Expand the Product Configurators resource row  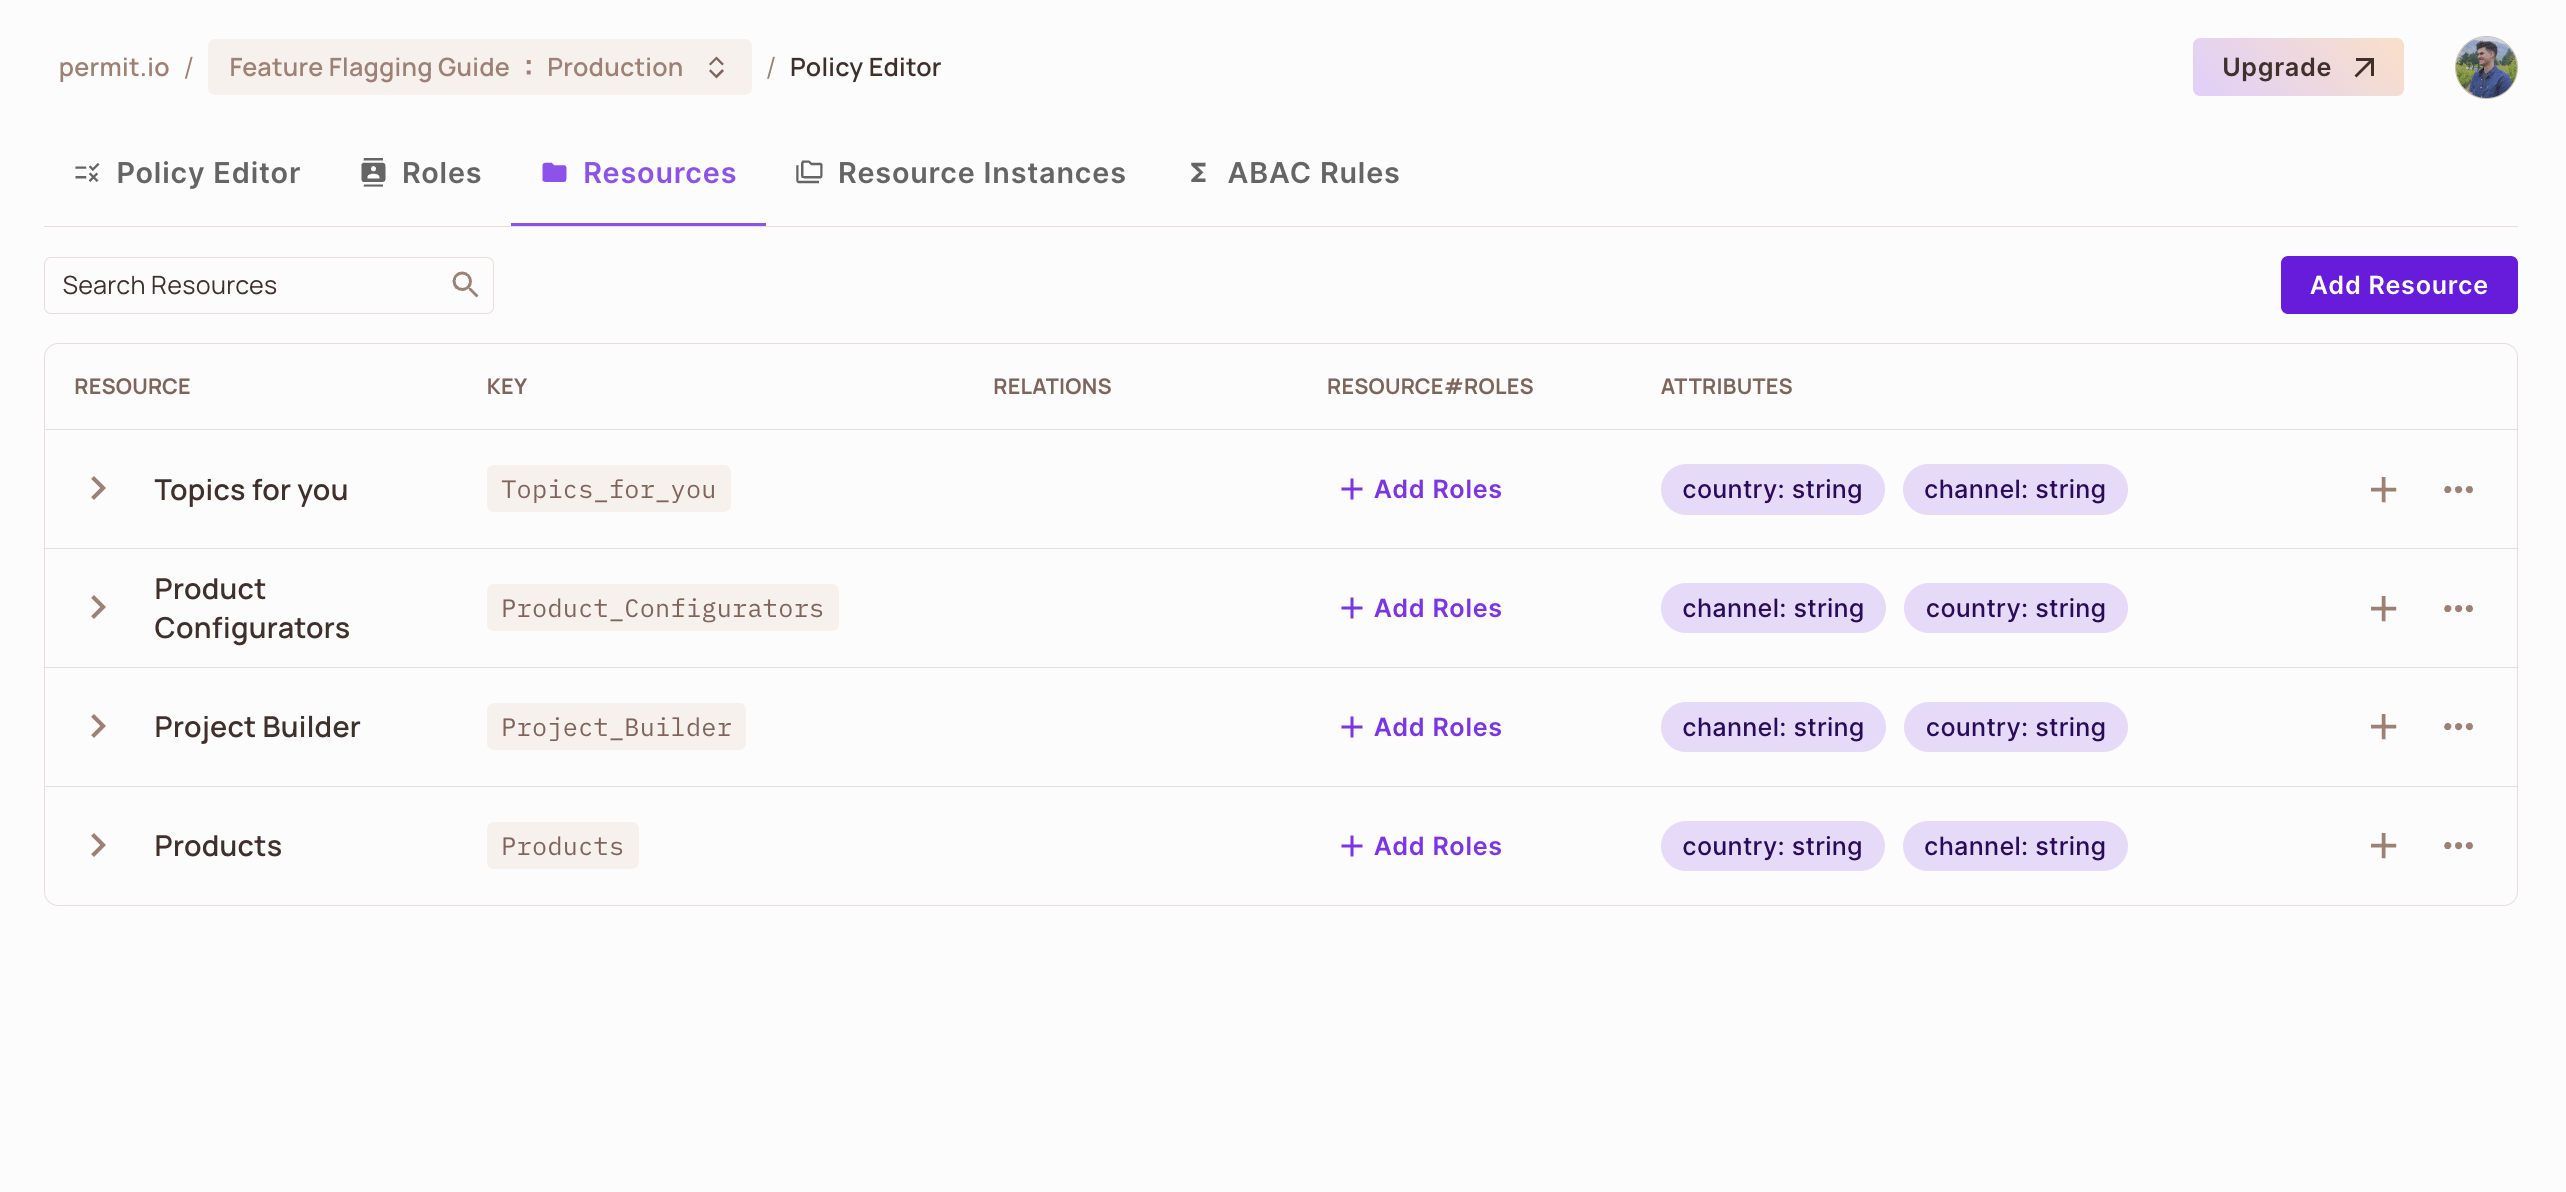[x=98, y=607]
